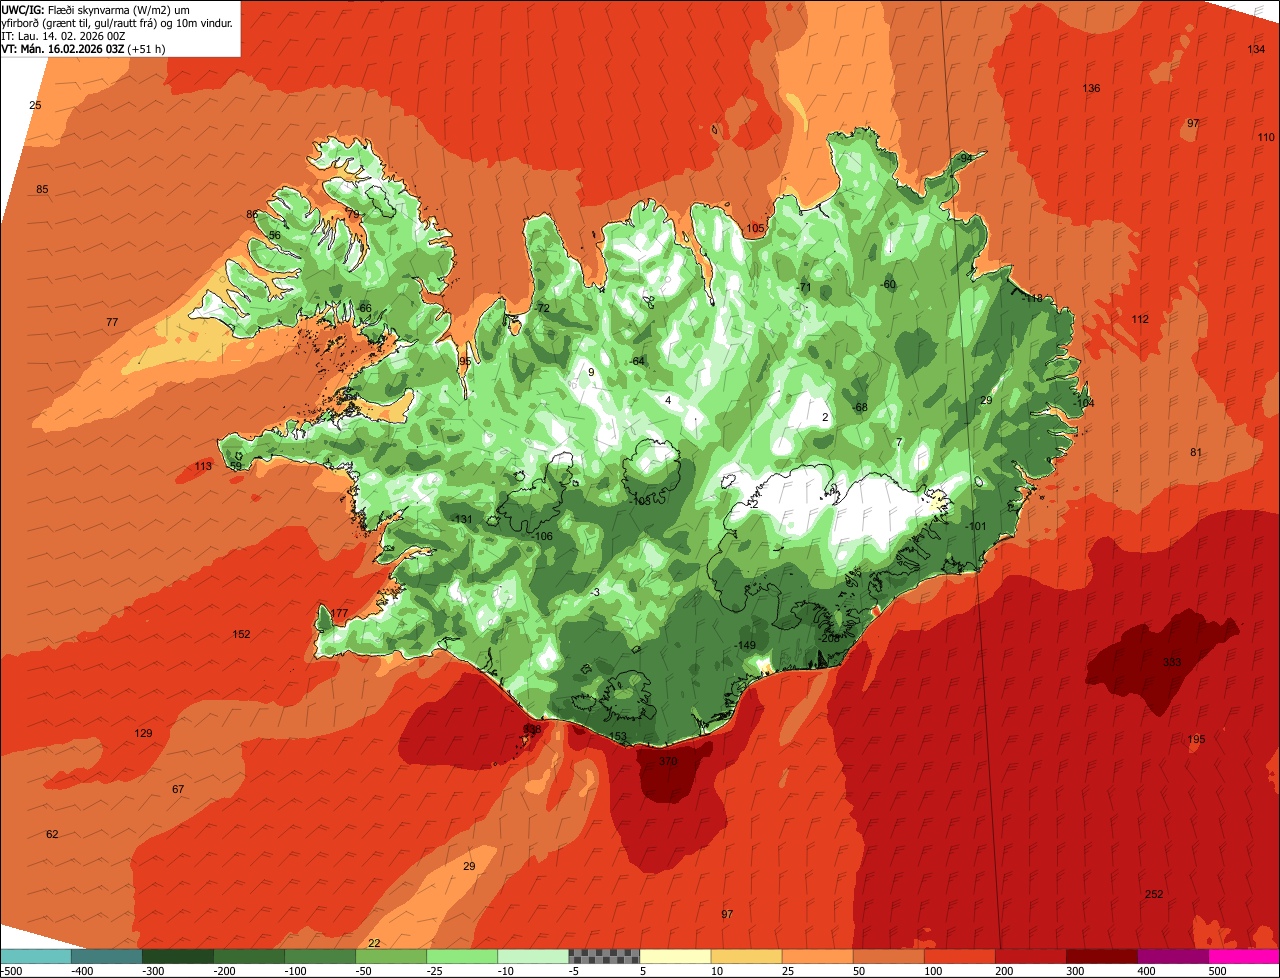1280x978 pixels.
Task: Click the map value -68 in eastern Iceland
Action: tap(860, 407)
